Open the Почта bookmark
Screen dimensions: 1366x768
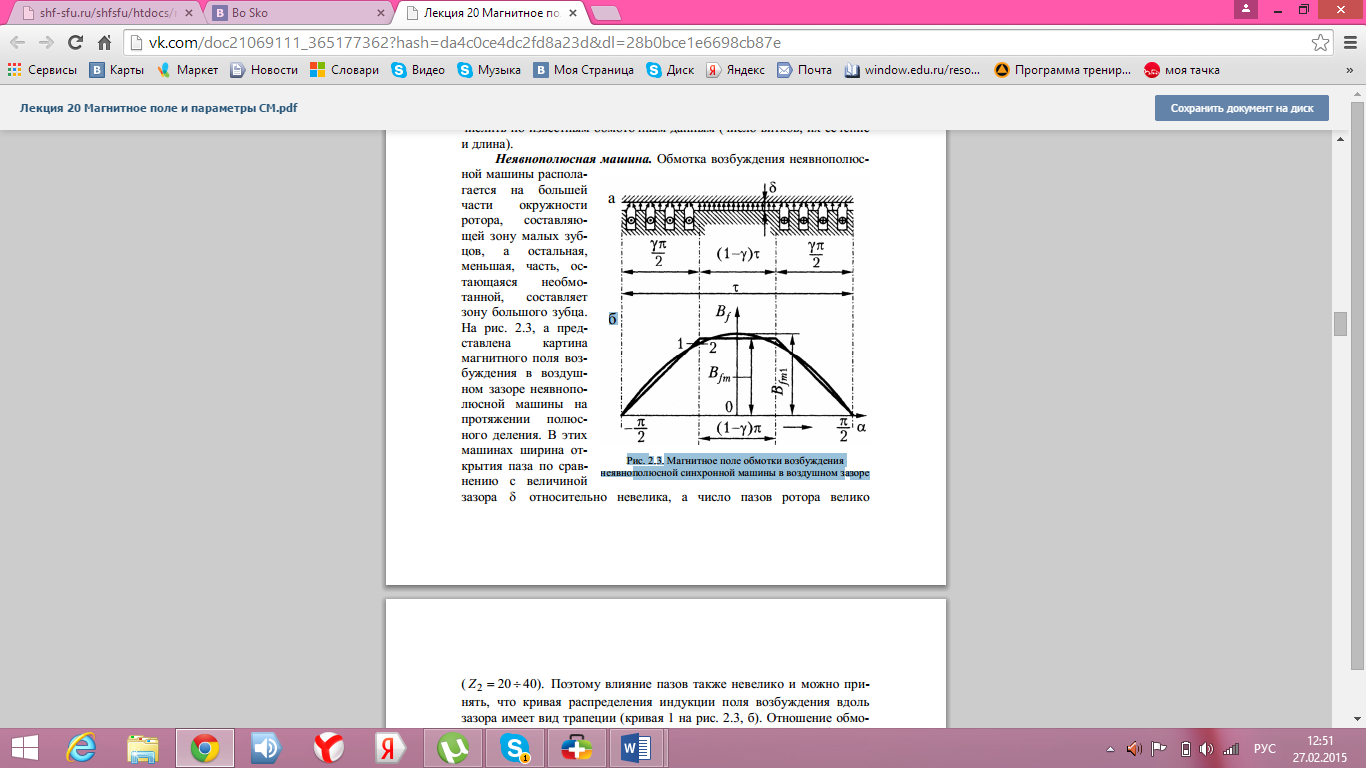coord(804,70)
